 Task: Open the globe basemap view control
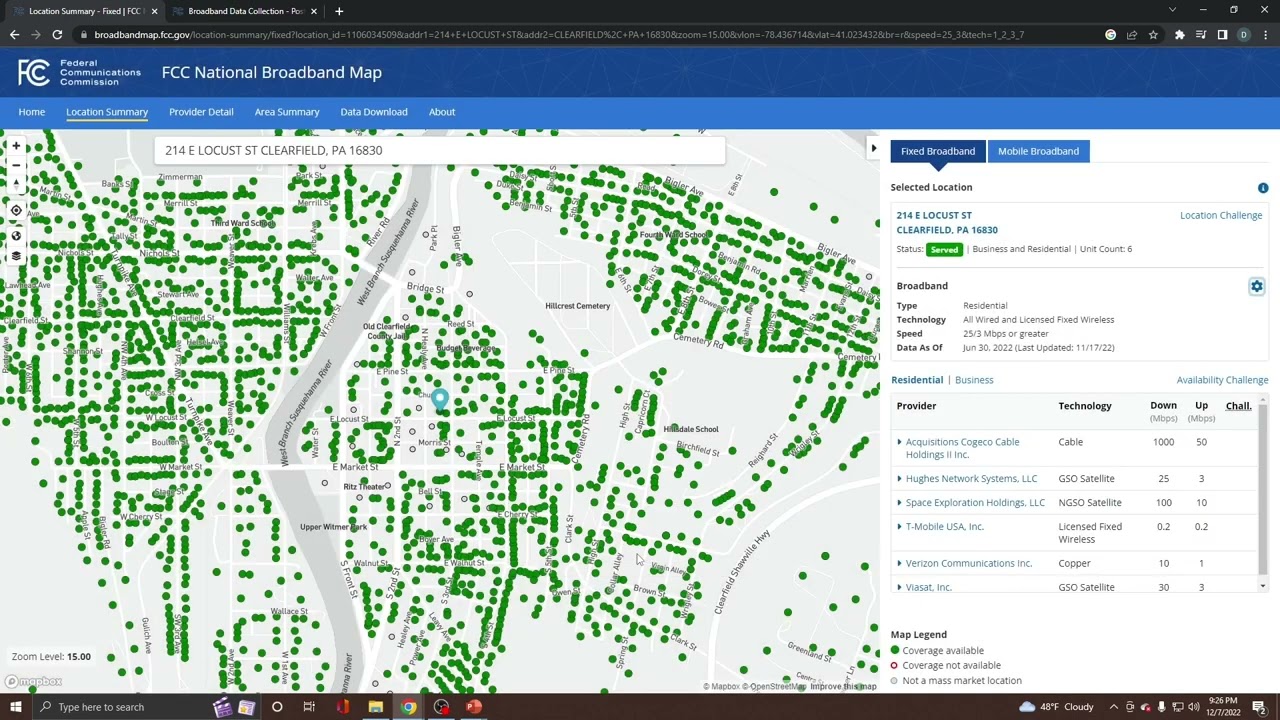tap(16, 236)
